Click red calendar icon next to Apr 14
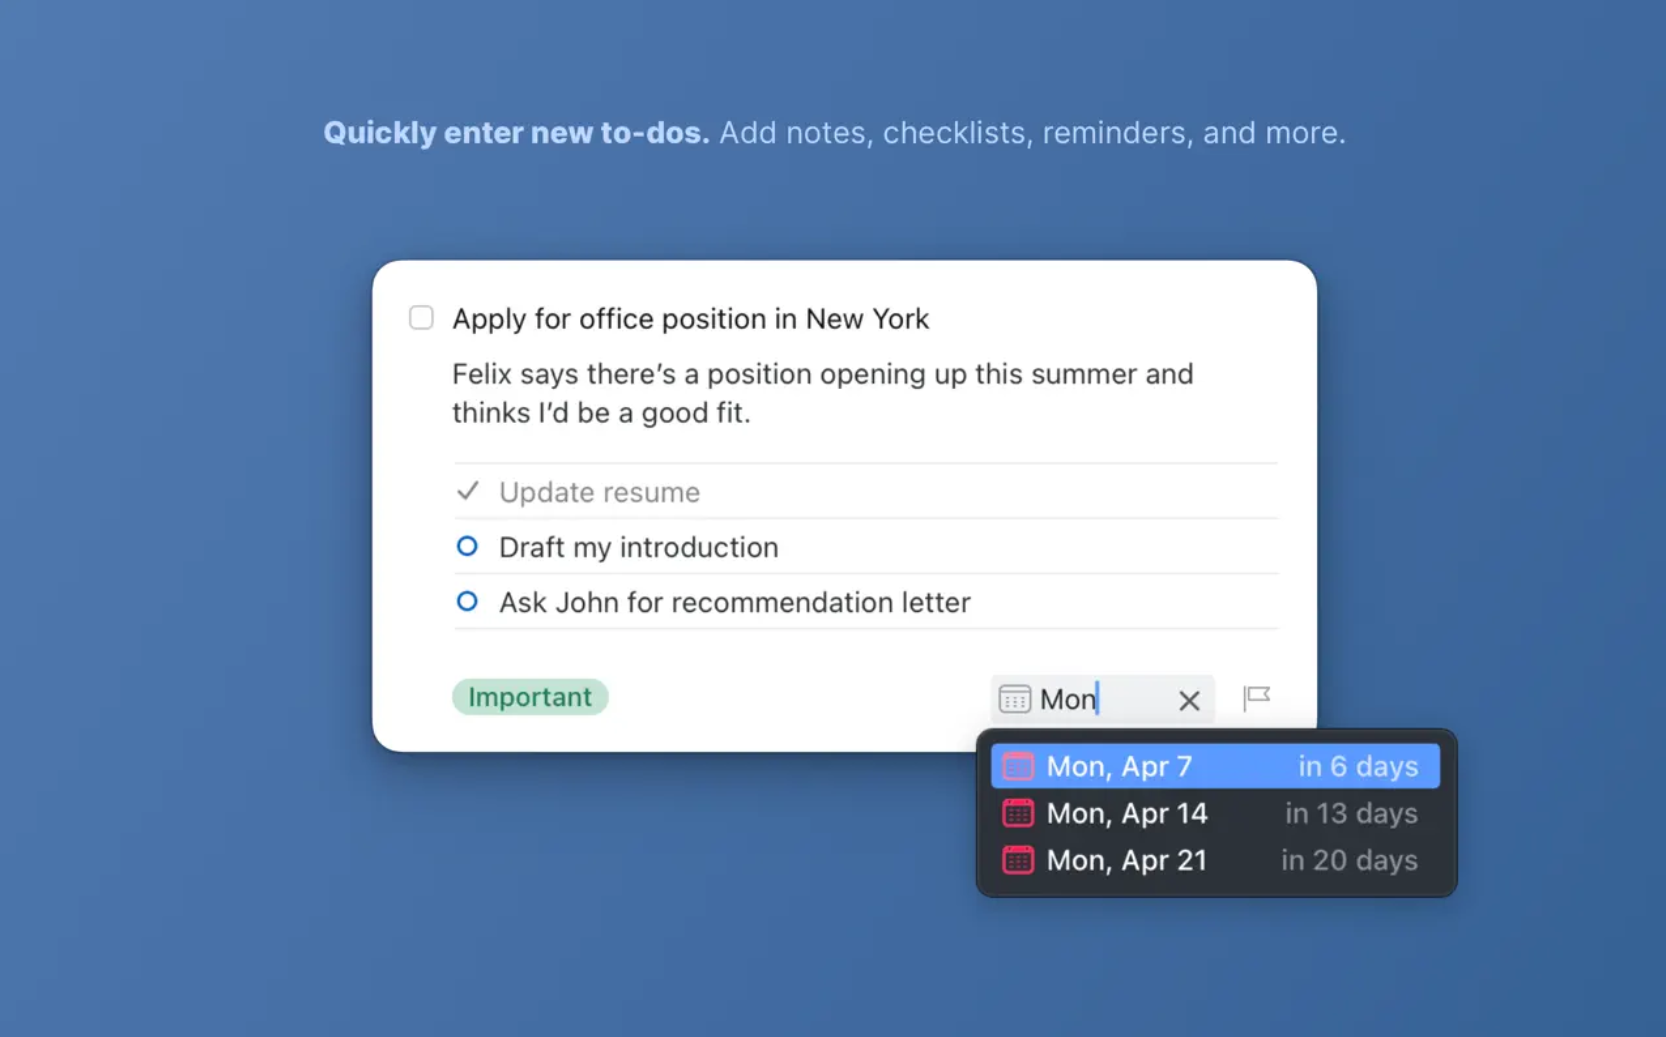Viewport: 1666px width, 1037px height. [1018, 813]
